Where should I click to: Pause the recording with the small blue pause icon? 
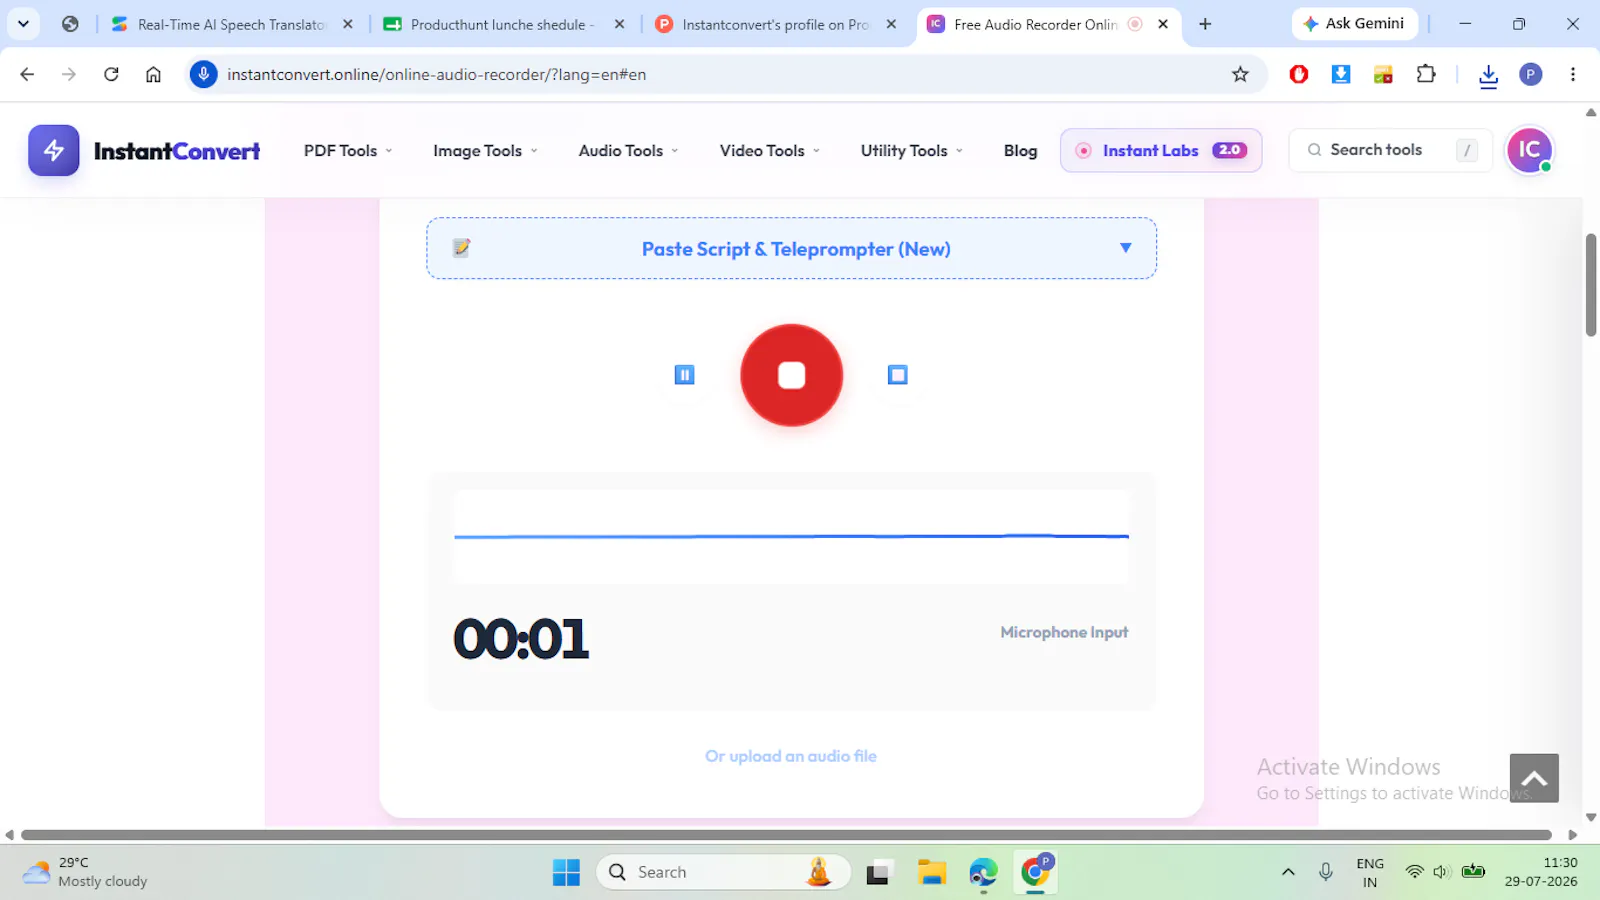[x=684, y=375]
